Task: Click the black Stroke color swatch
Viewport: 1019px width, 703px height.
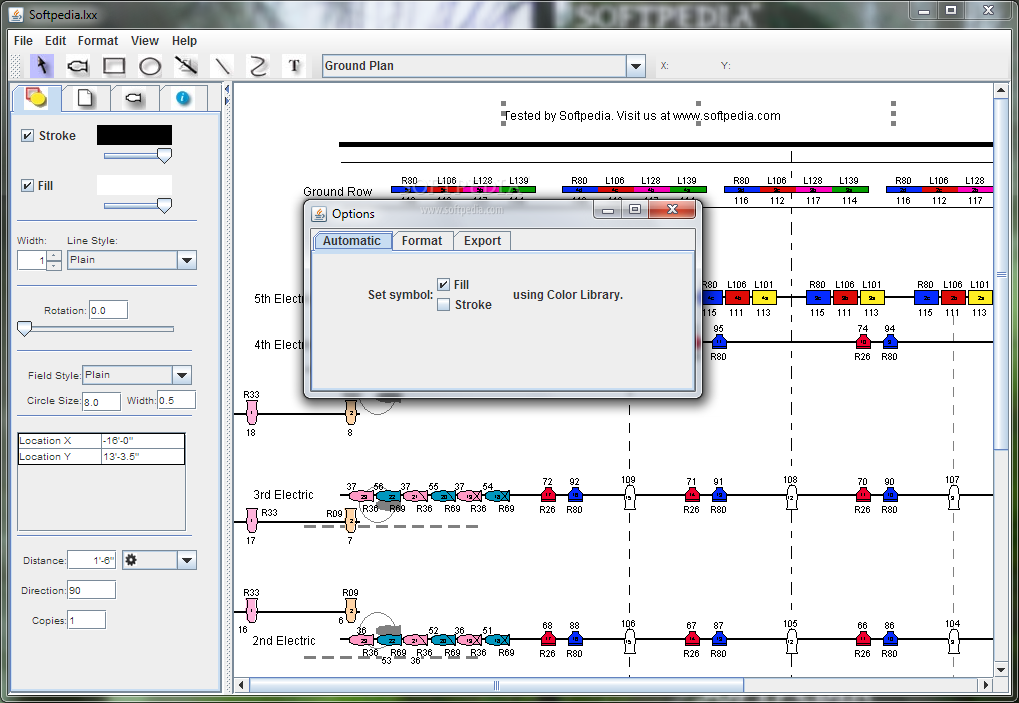Action: pos(135,135)
